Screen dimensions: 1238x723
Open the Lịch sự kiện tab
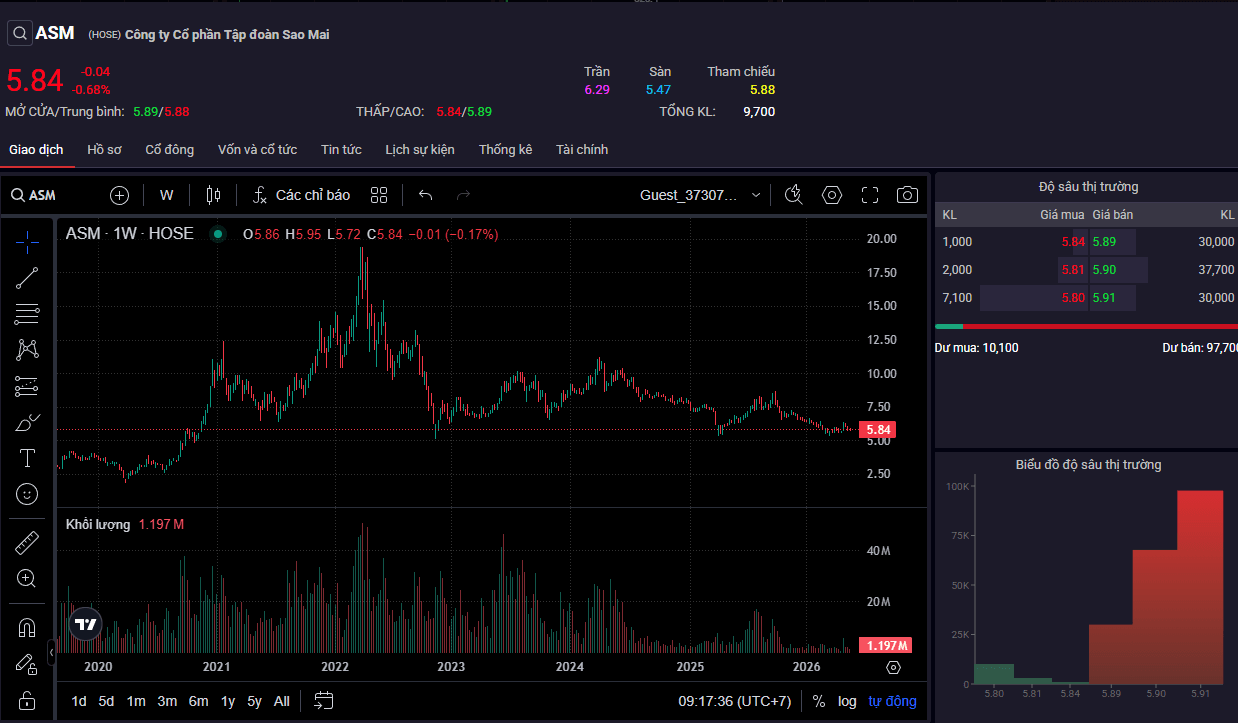420,150
